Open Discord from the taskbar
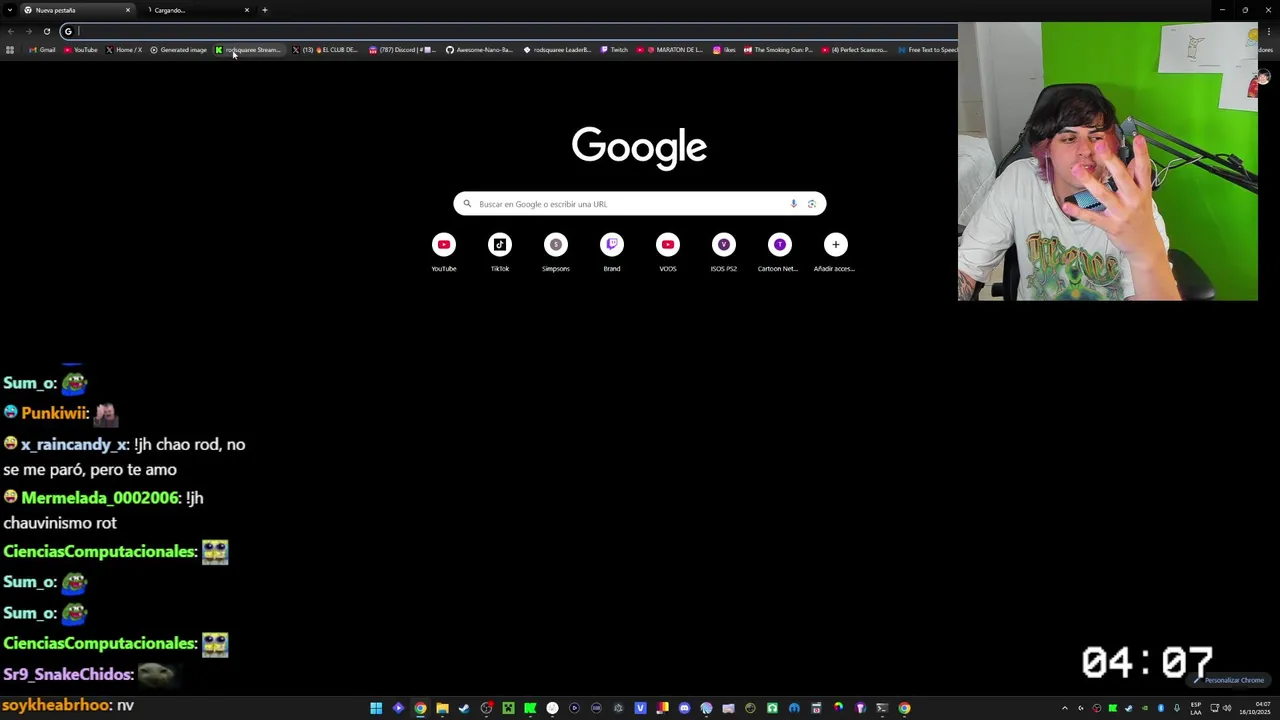Image resolution: width=1280 pixels, height=720 pixels. coord(684,708)
